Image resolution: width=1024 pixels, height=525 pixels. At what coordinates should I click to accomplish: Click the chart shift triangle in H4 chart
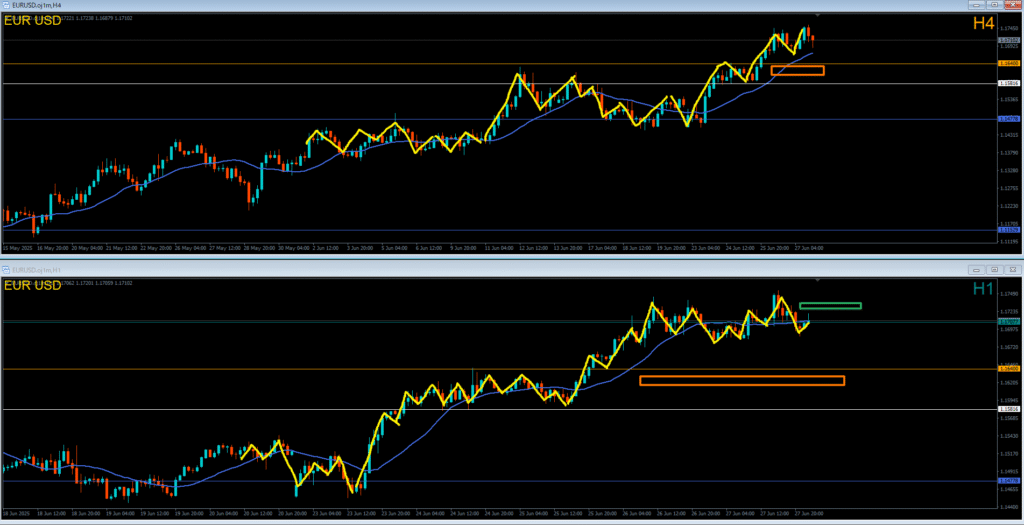818,14
